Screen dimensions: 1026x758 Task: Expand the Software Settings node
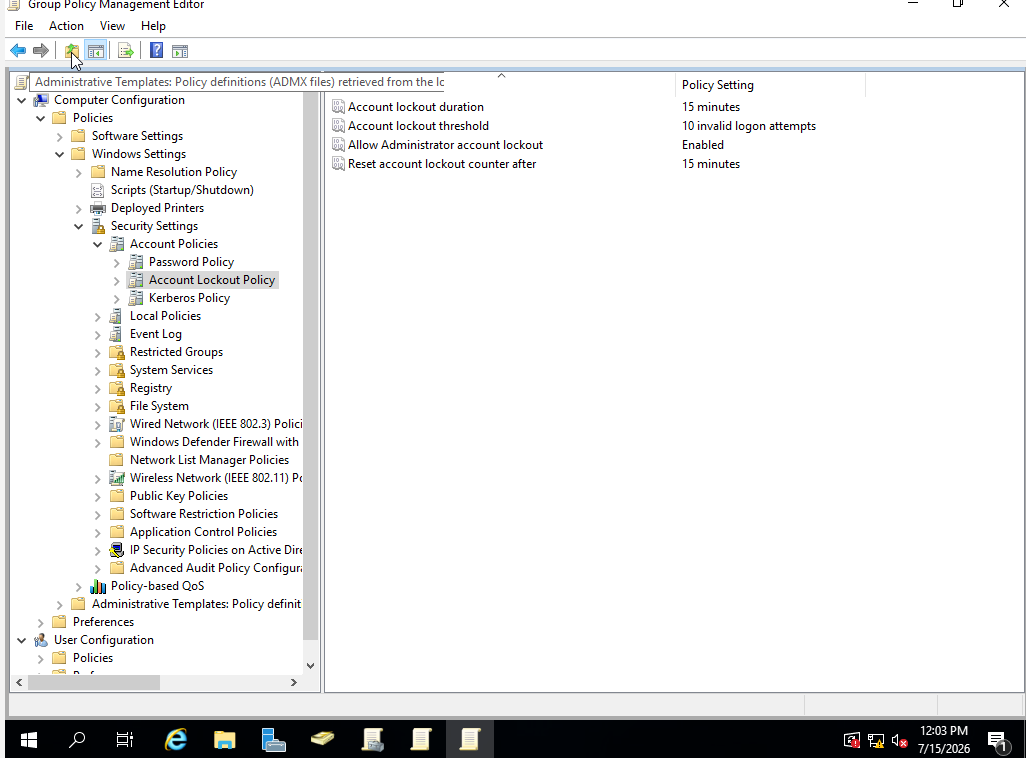pos(60,137)
